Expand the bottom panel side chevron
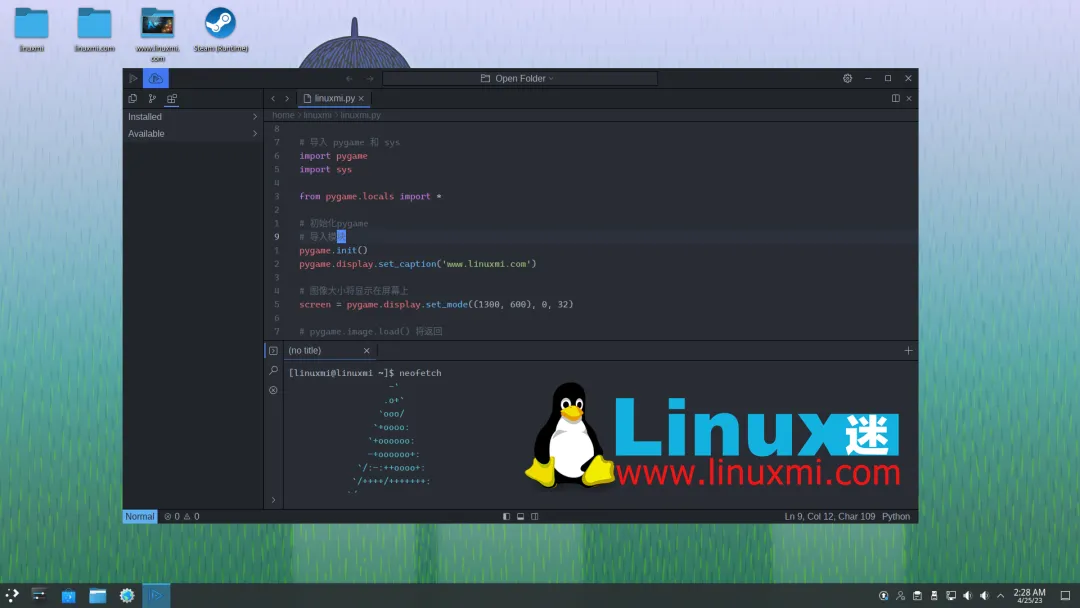Screen dimensions: 1080x608 [273, 500]
